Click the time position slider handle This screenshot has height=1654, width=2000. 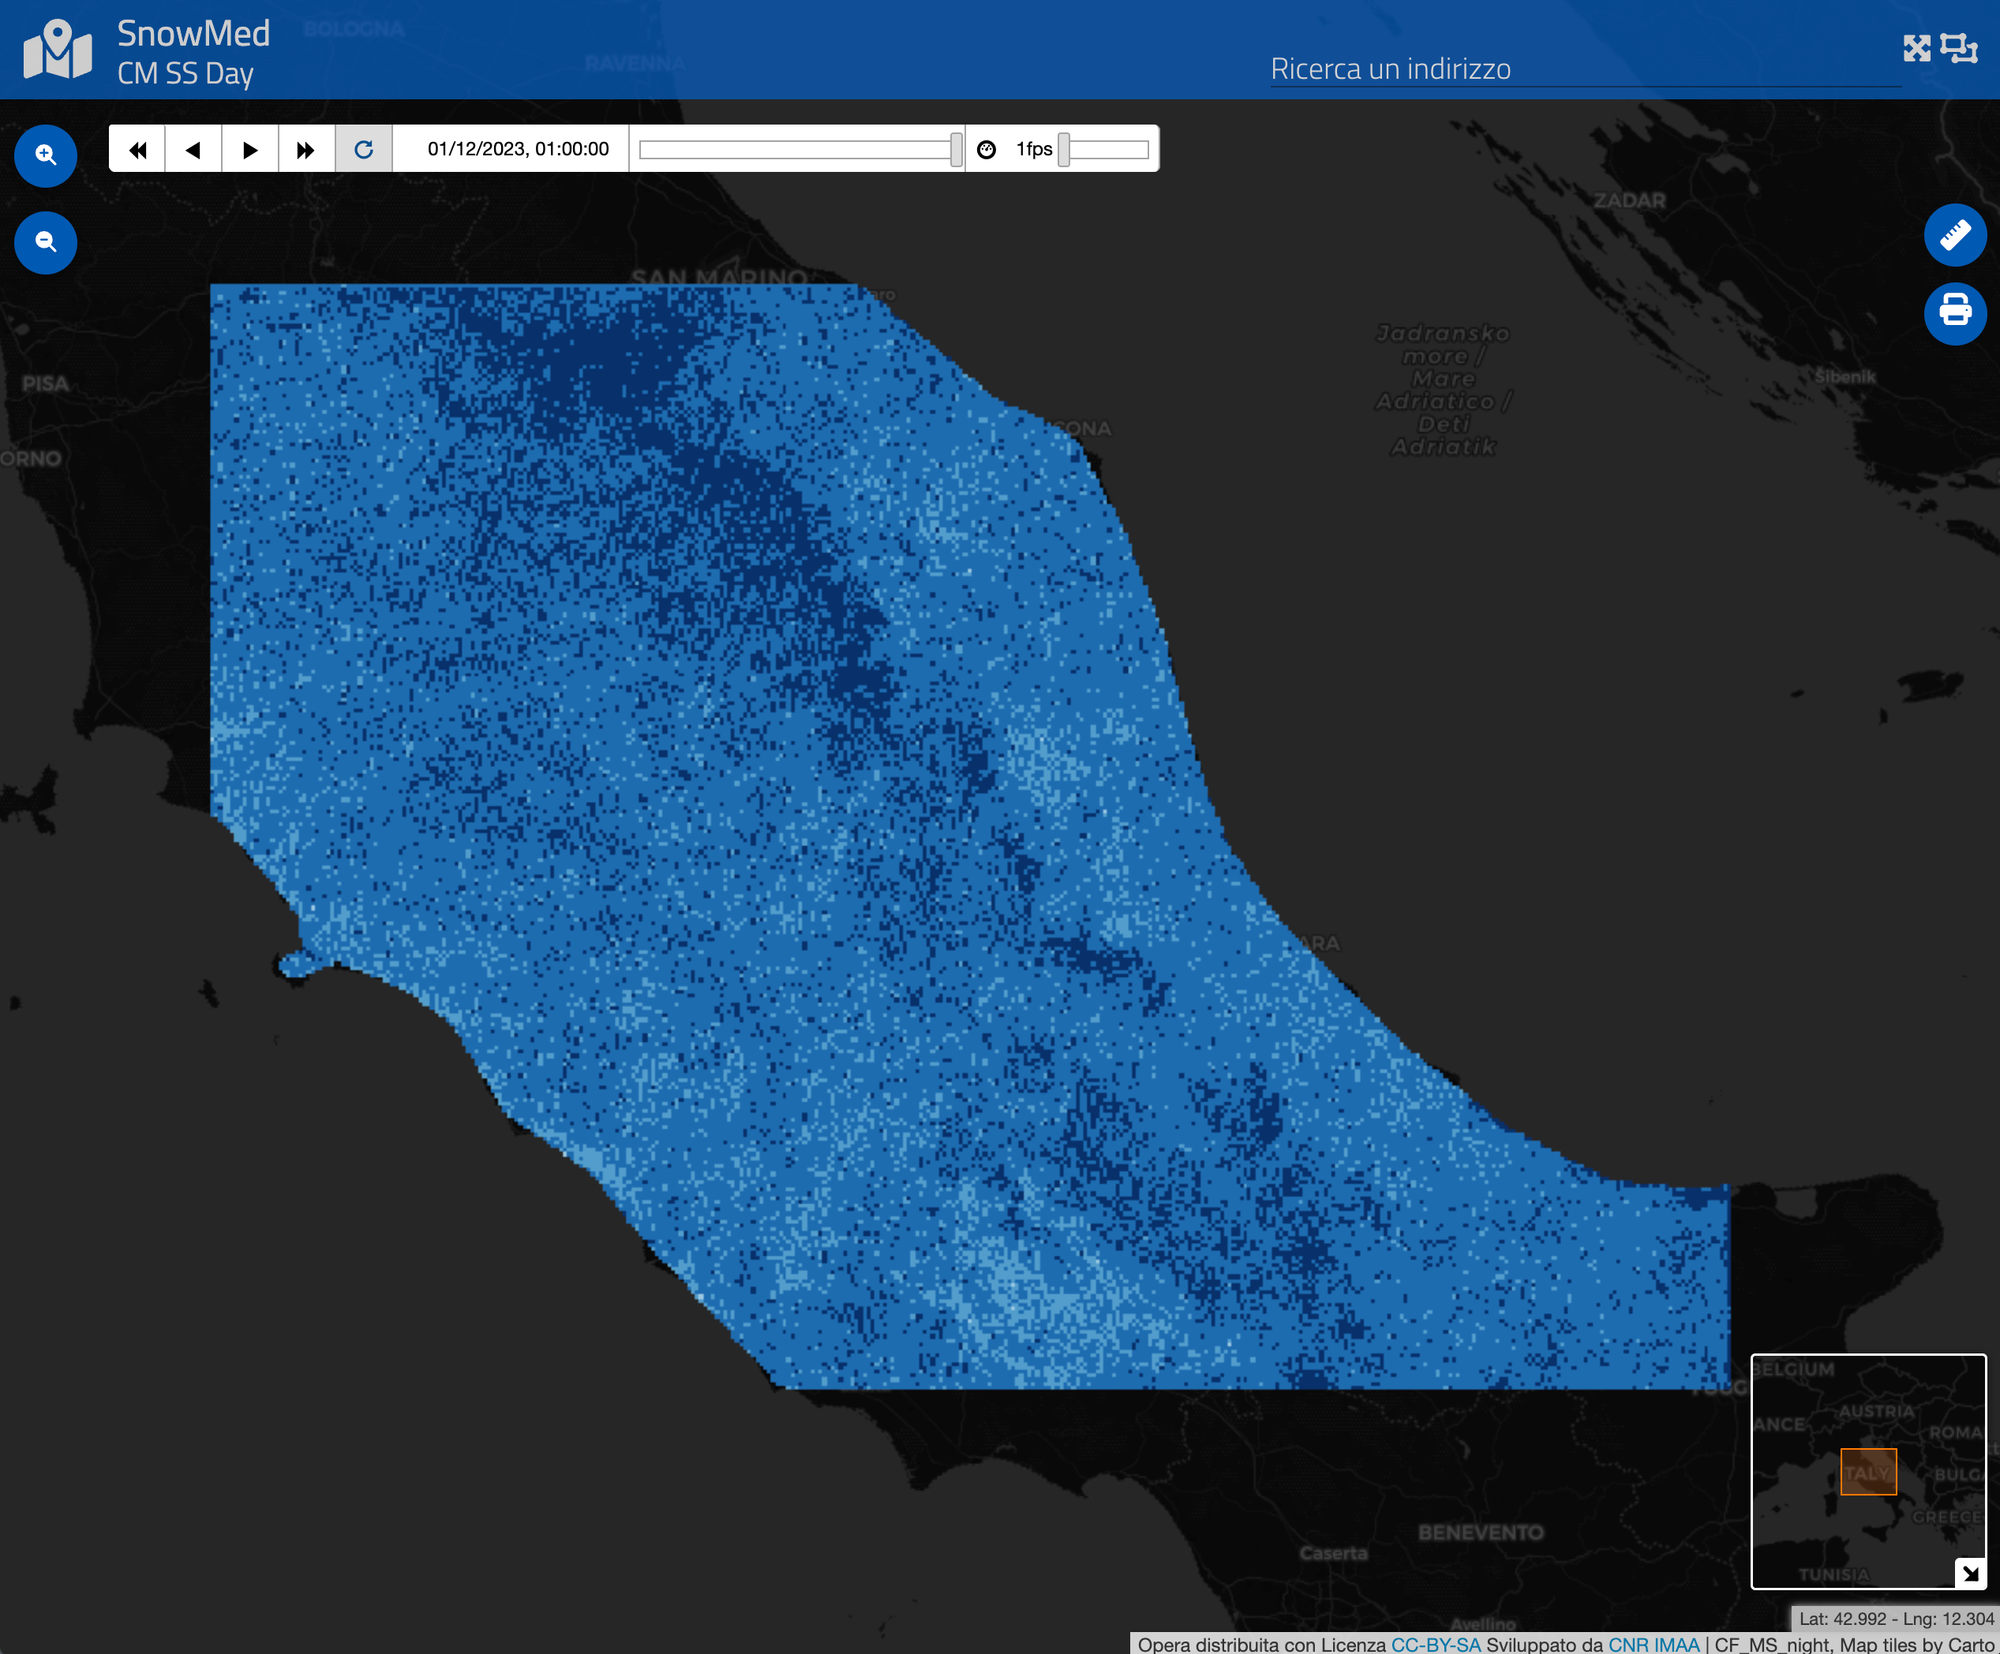pos(956,149)
